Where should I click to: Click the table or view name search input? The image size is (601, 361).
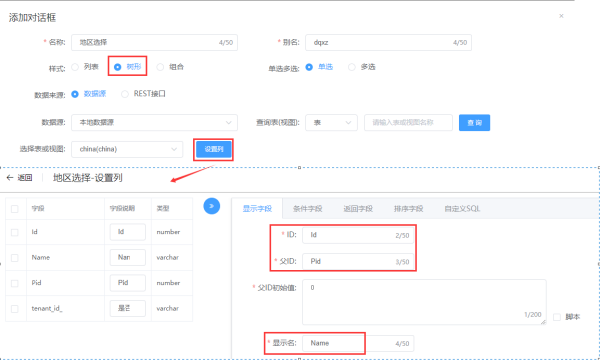[408, 123]
